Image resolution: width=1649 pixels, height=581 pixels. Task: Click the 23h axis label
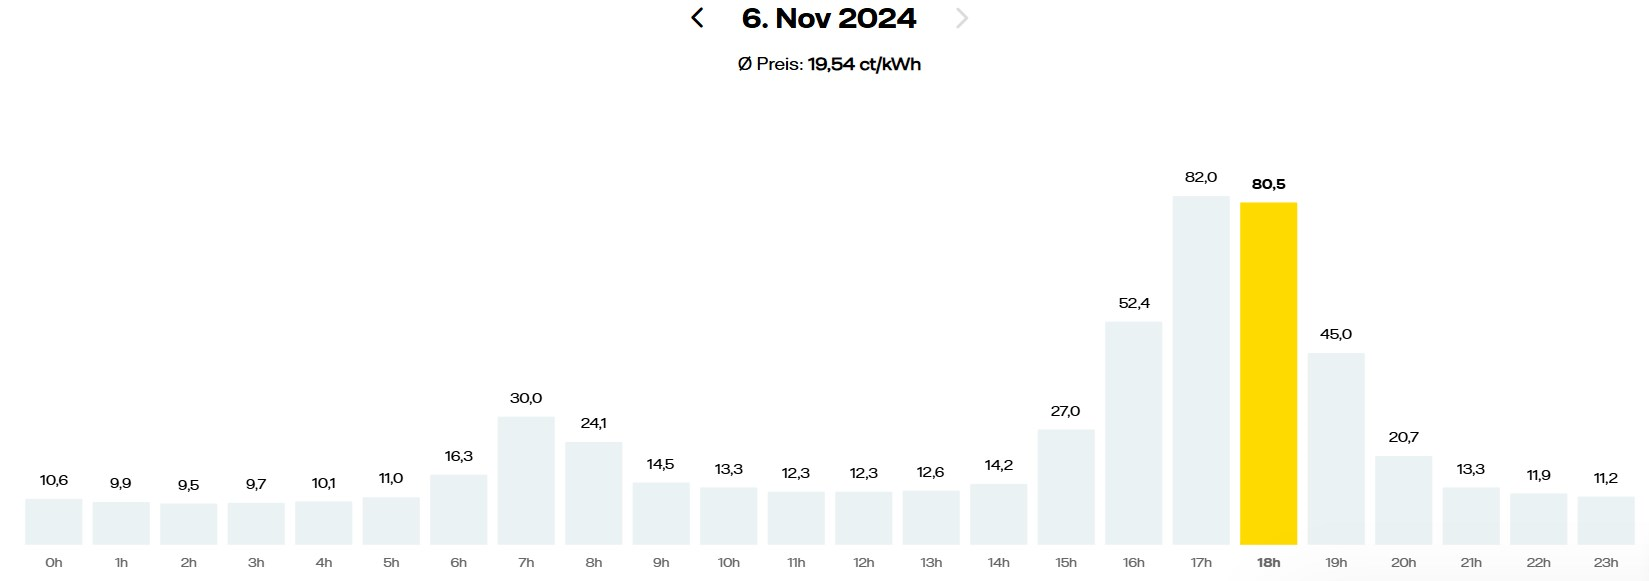pos(1606,563)
